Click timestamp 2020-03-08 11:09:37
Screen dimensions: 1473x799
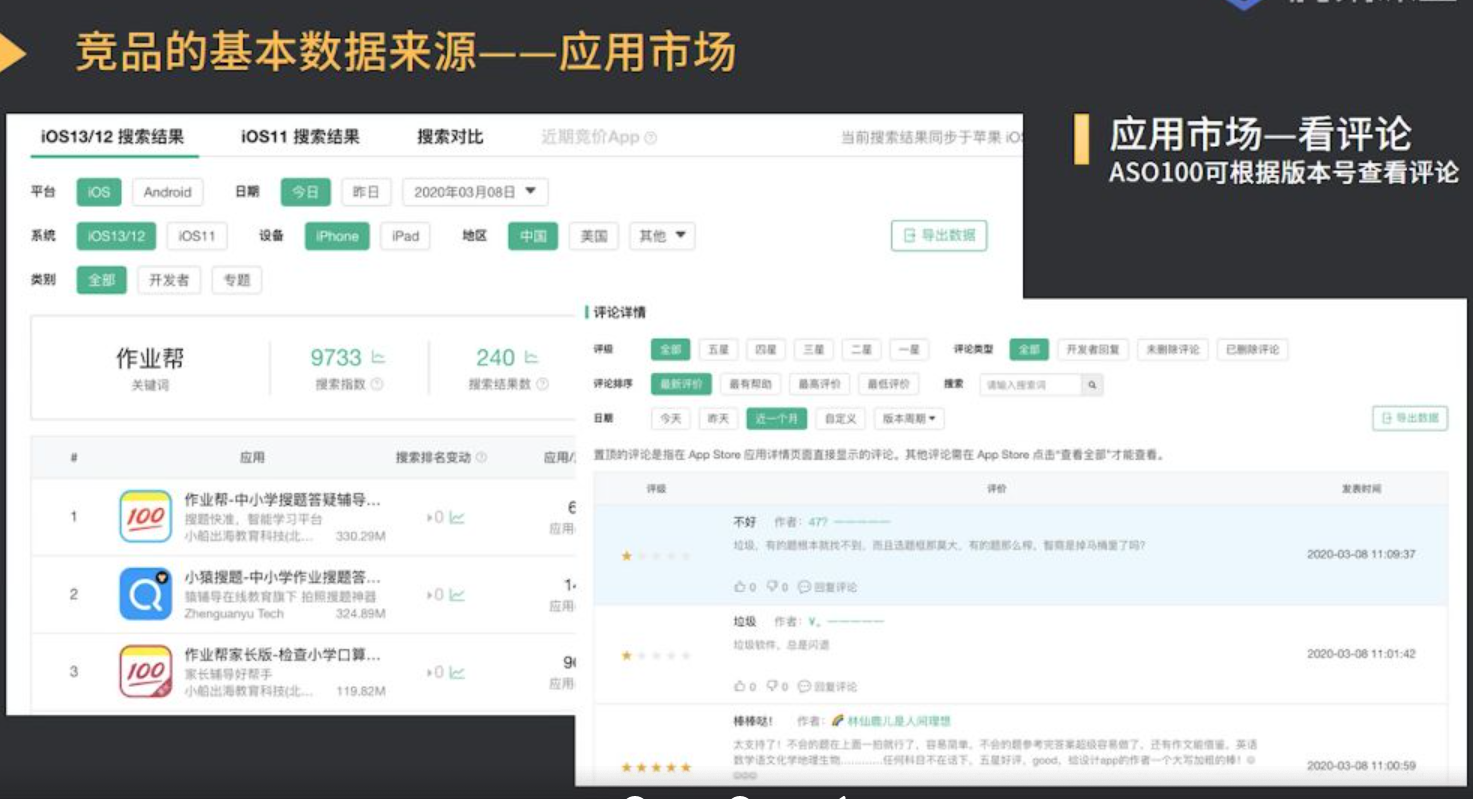tap(1361, 553)
